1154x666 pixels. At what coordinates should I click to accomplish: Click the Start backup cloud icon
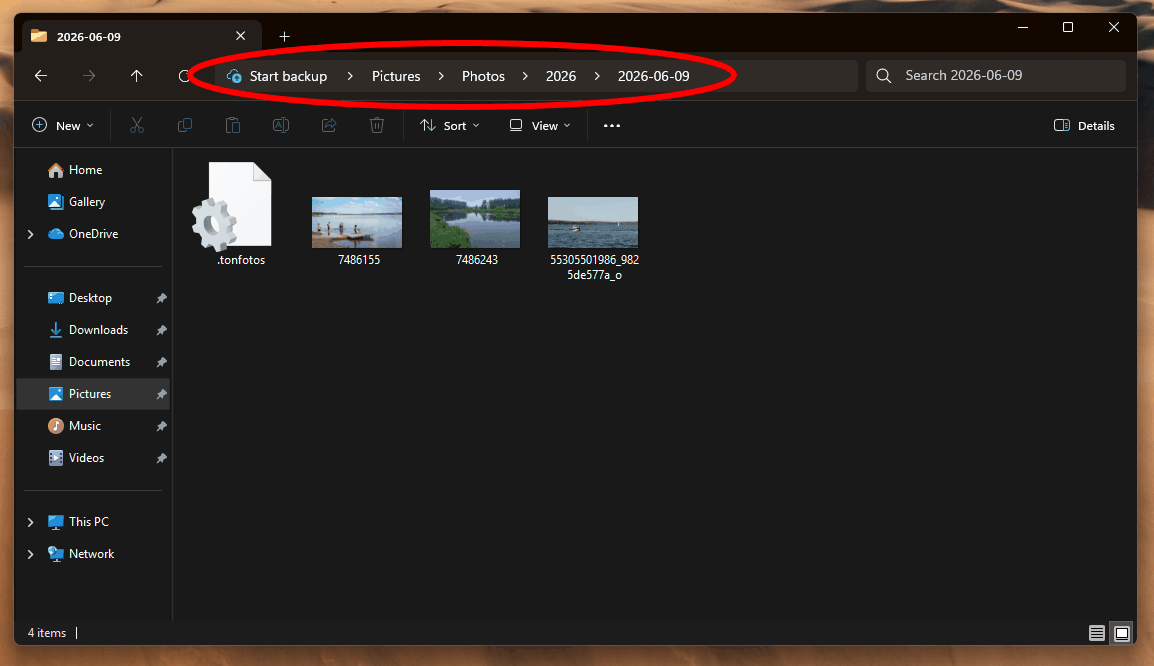(x=234, y=76)
